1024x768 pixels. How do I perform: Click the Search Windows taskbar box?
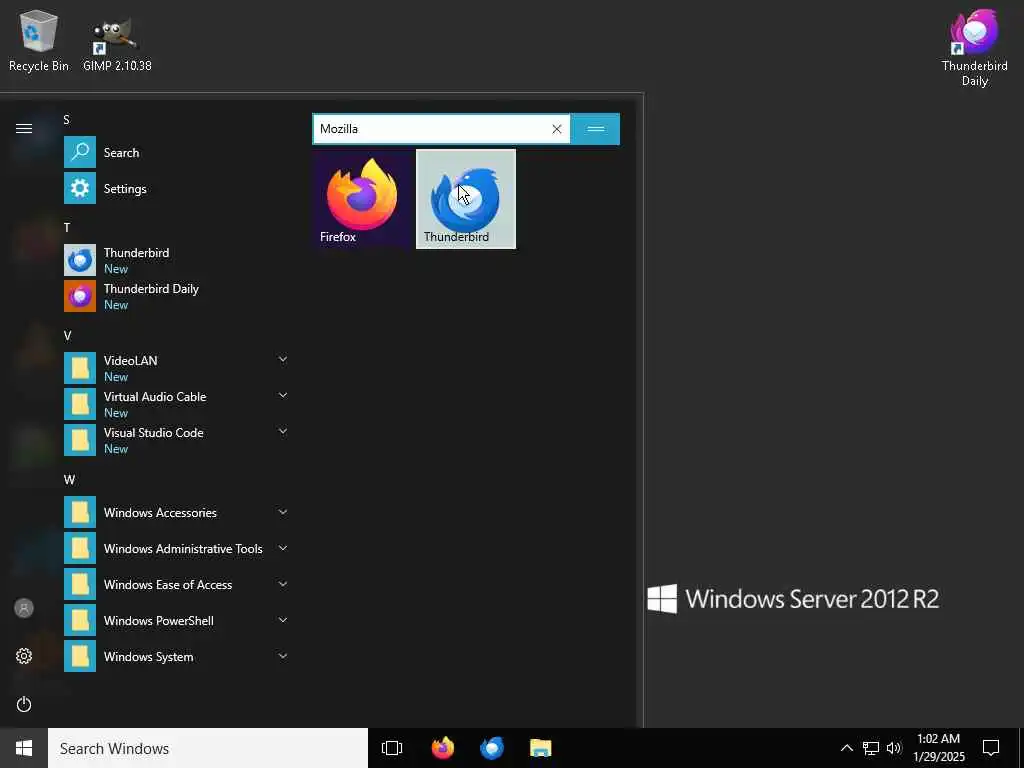tap(208, 748)
